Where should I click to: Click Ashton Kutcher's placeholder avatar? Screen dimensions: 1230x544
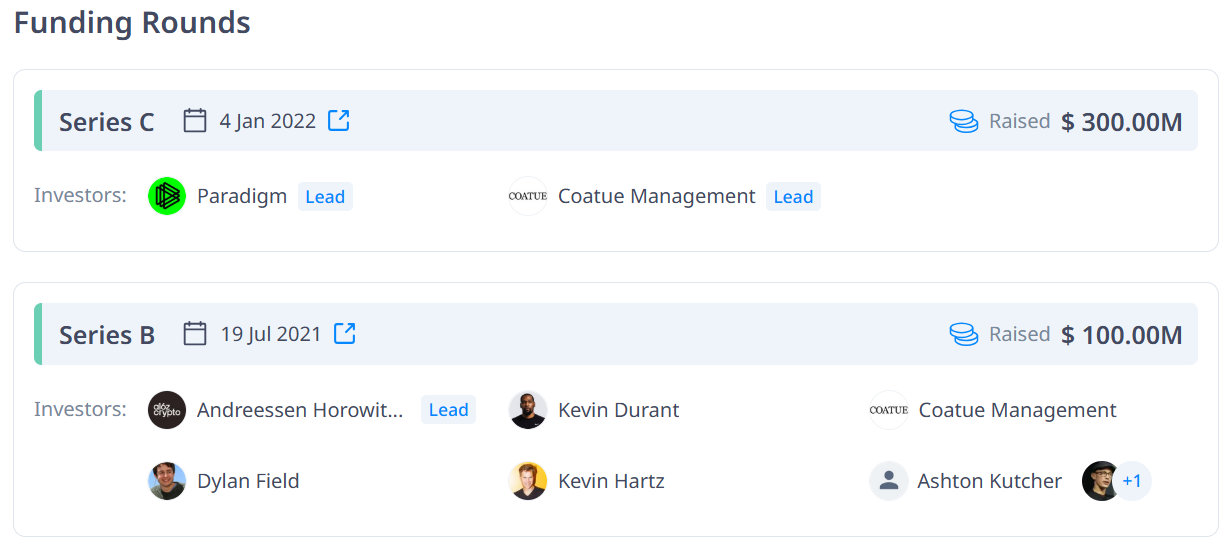(888, 481)
